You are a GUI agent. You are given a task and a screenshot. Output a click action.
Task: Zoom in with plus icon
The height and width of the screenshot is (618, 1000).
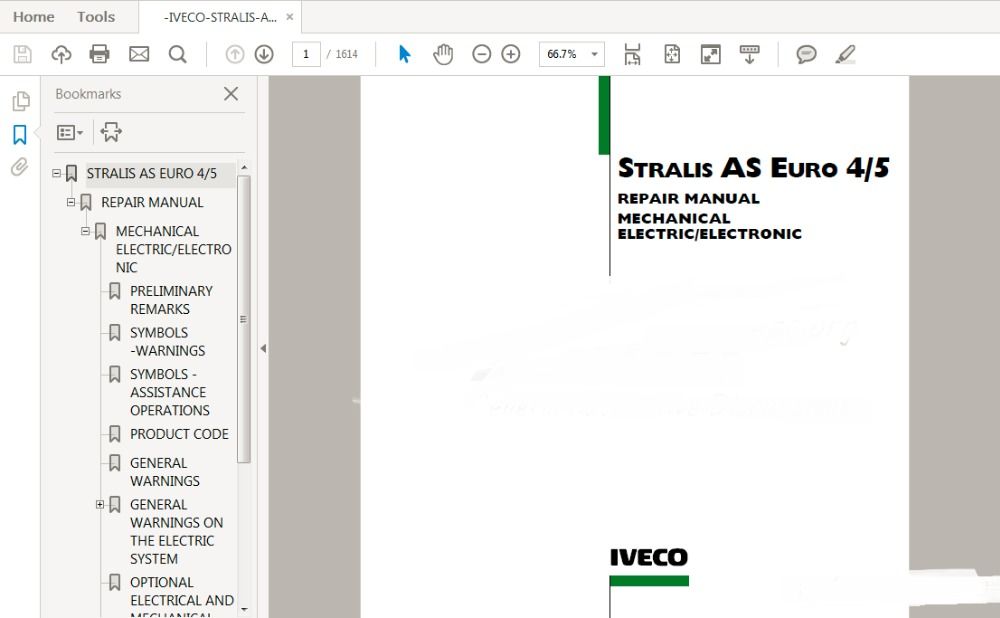click(511, 54)
